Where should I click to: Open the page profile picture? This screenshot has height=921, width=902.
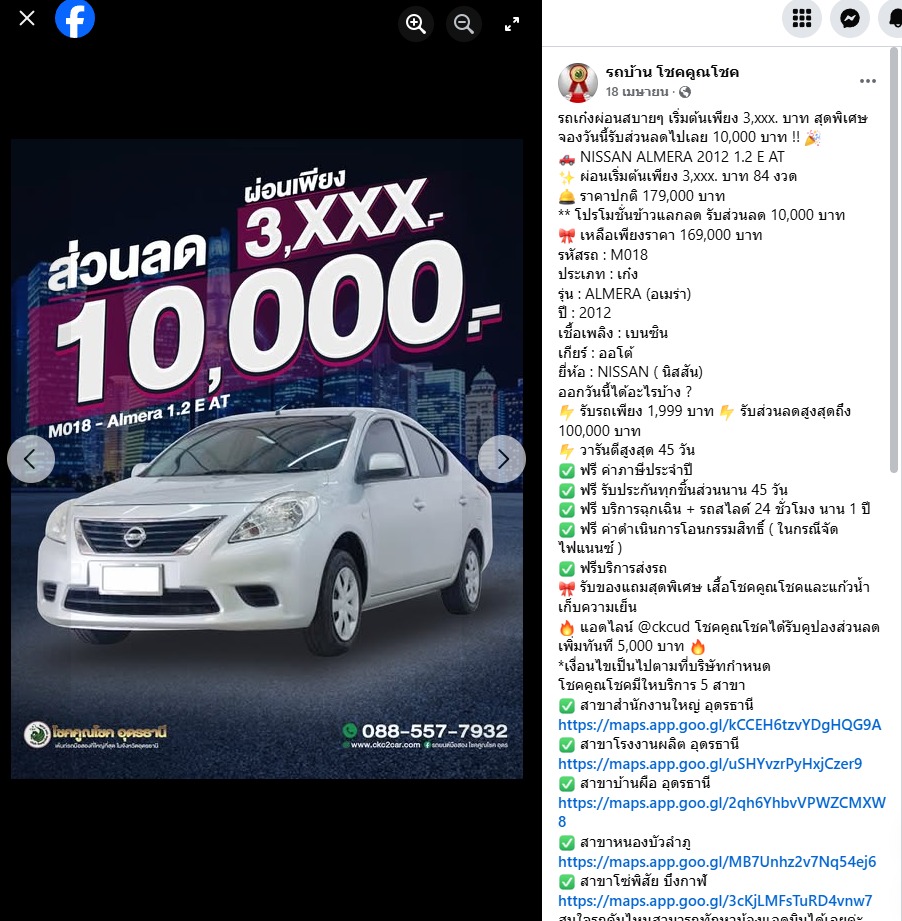(x=577, y=82)
